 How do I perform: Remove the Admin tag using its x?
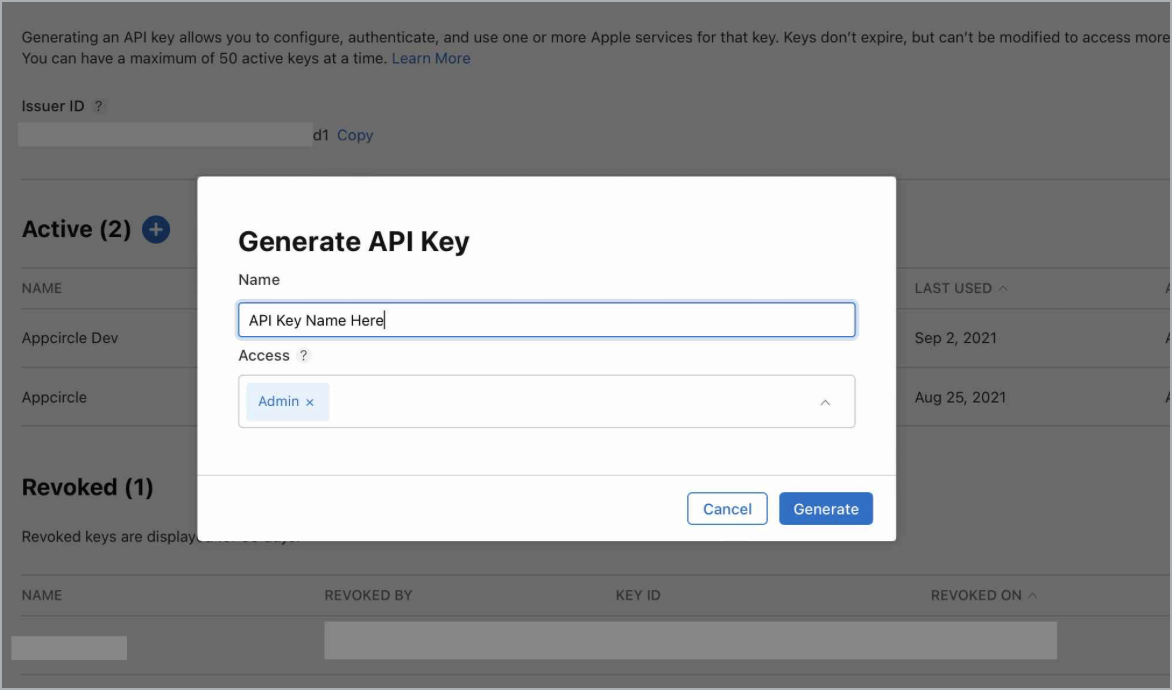[310, 402]
